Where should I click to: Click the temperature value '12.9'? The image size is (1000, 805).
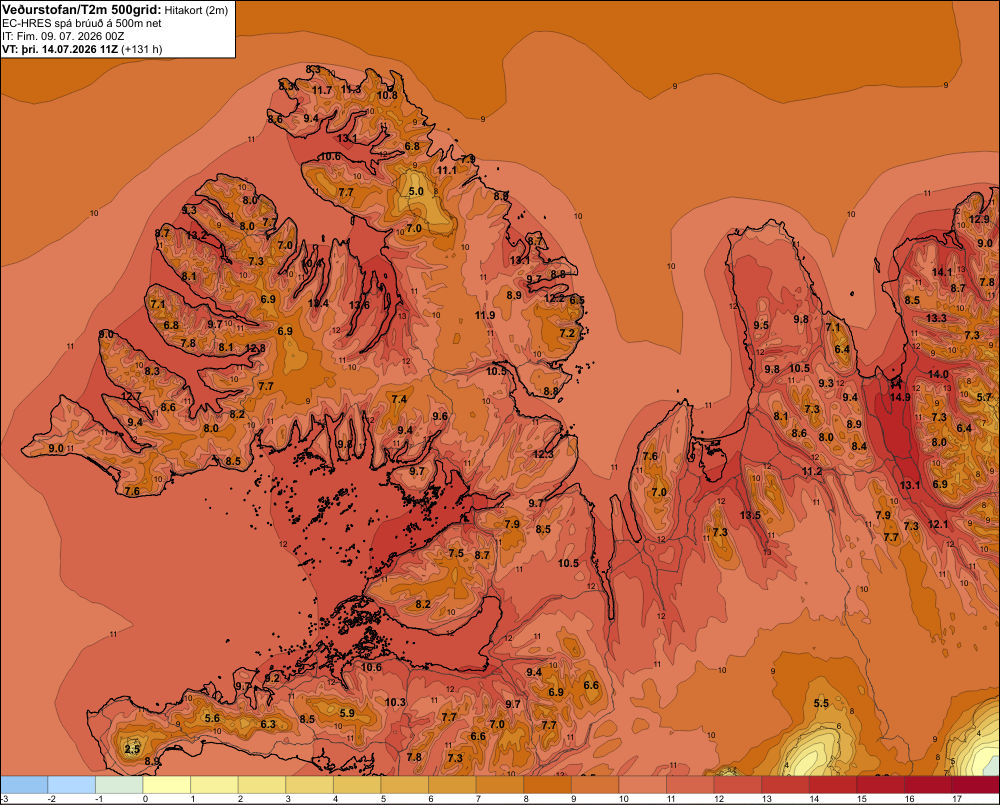click(979, 219)
